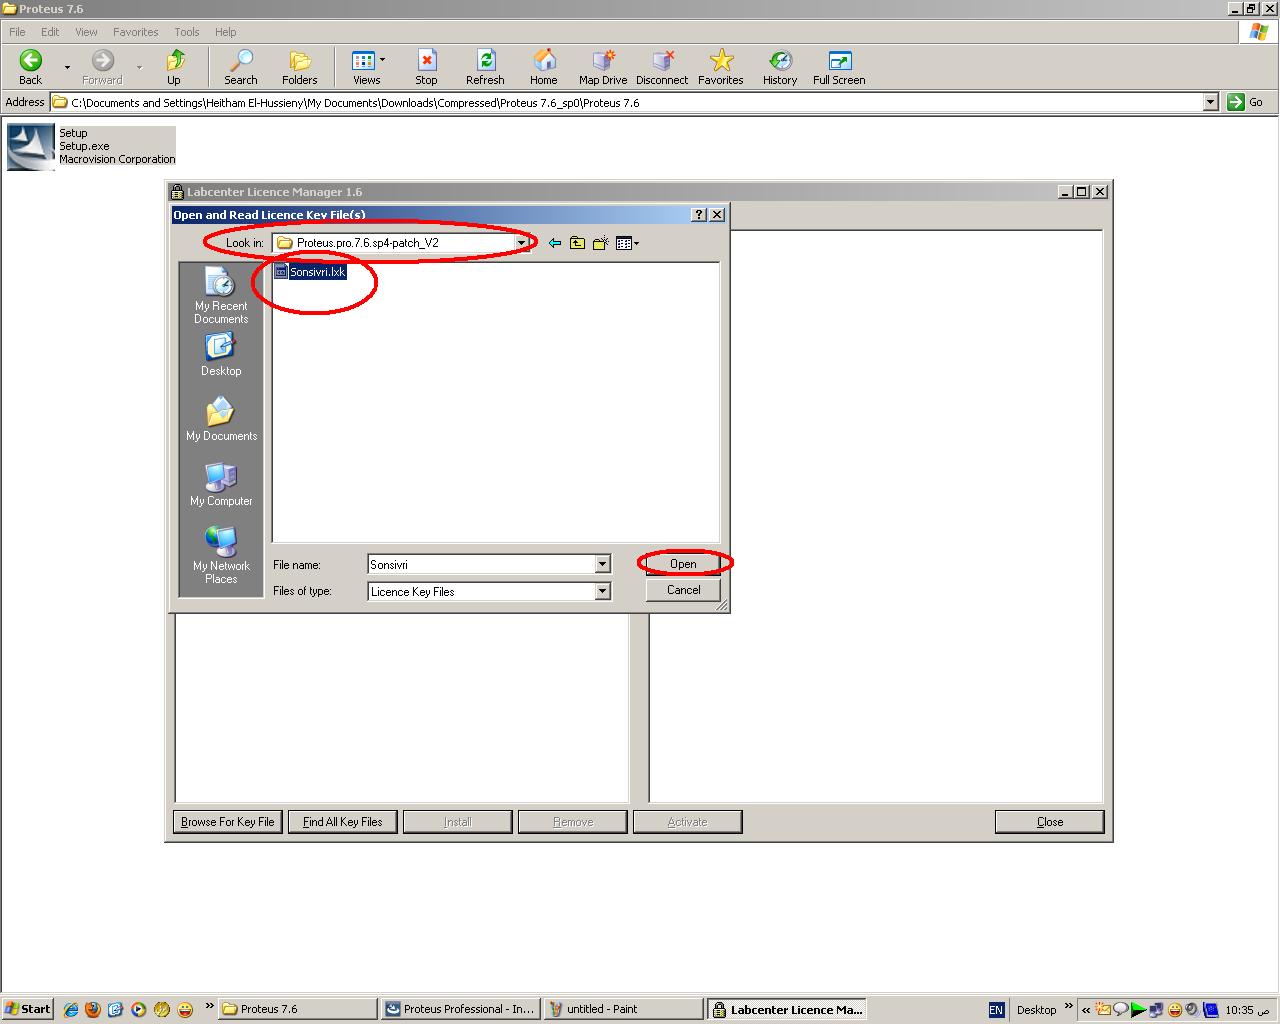Open the History toolbar icon
This screenshot has height=1024, width=1280.
coord(780,67)
